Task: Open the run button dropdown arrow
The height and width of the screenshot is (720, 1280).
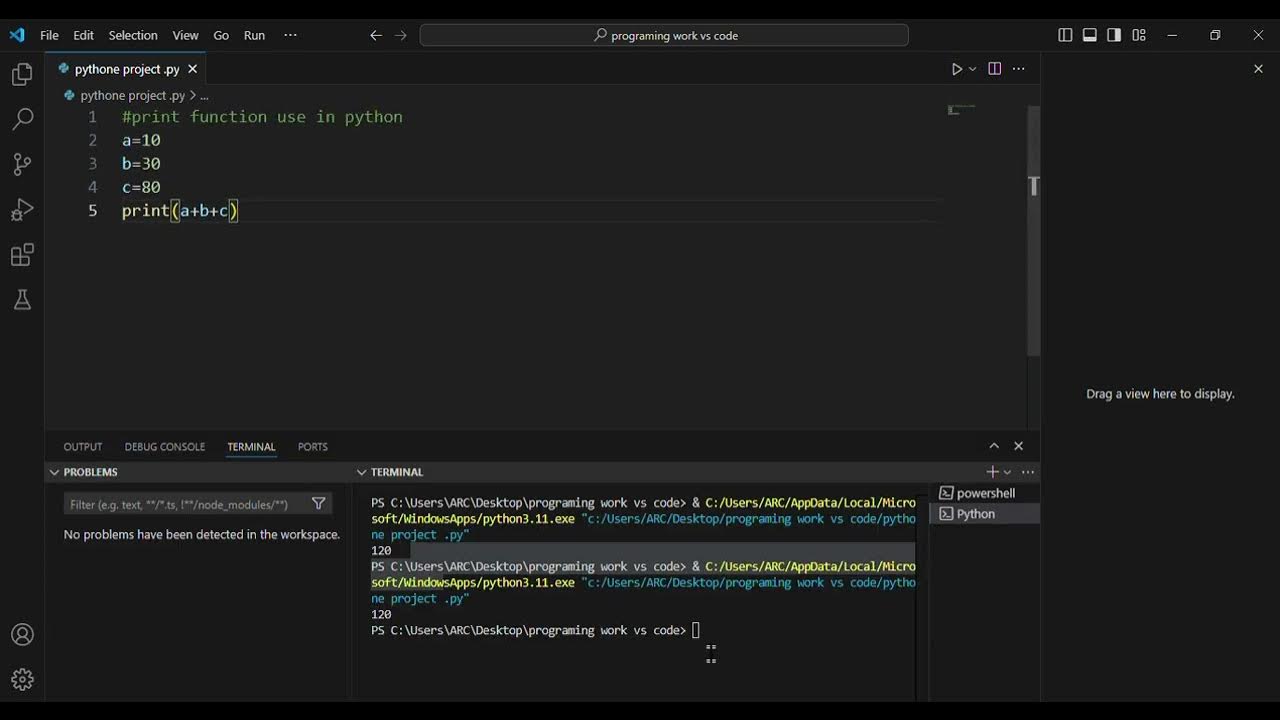Action: (x=972, y=70)
